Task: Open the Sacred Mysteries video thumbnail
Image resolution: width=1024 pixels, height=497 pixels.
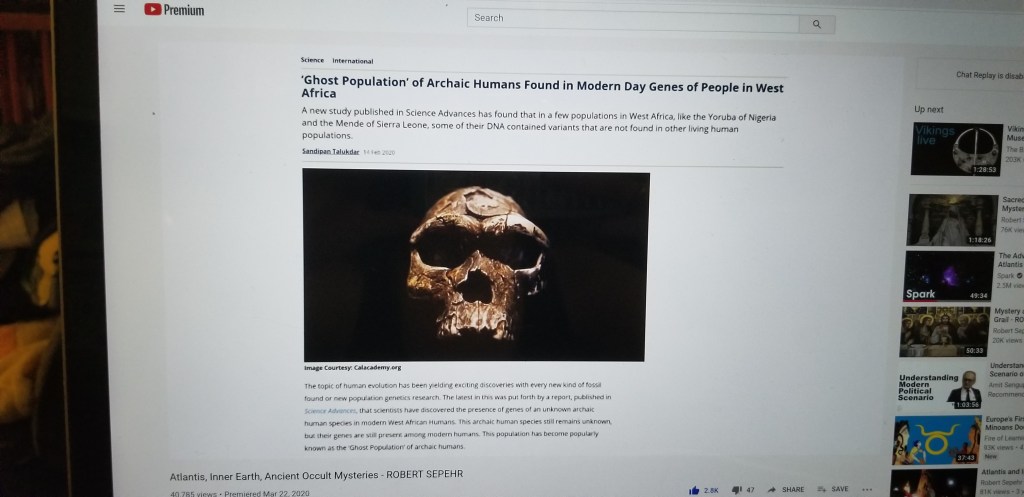Action: pos(952,220)
